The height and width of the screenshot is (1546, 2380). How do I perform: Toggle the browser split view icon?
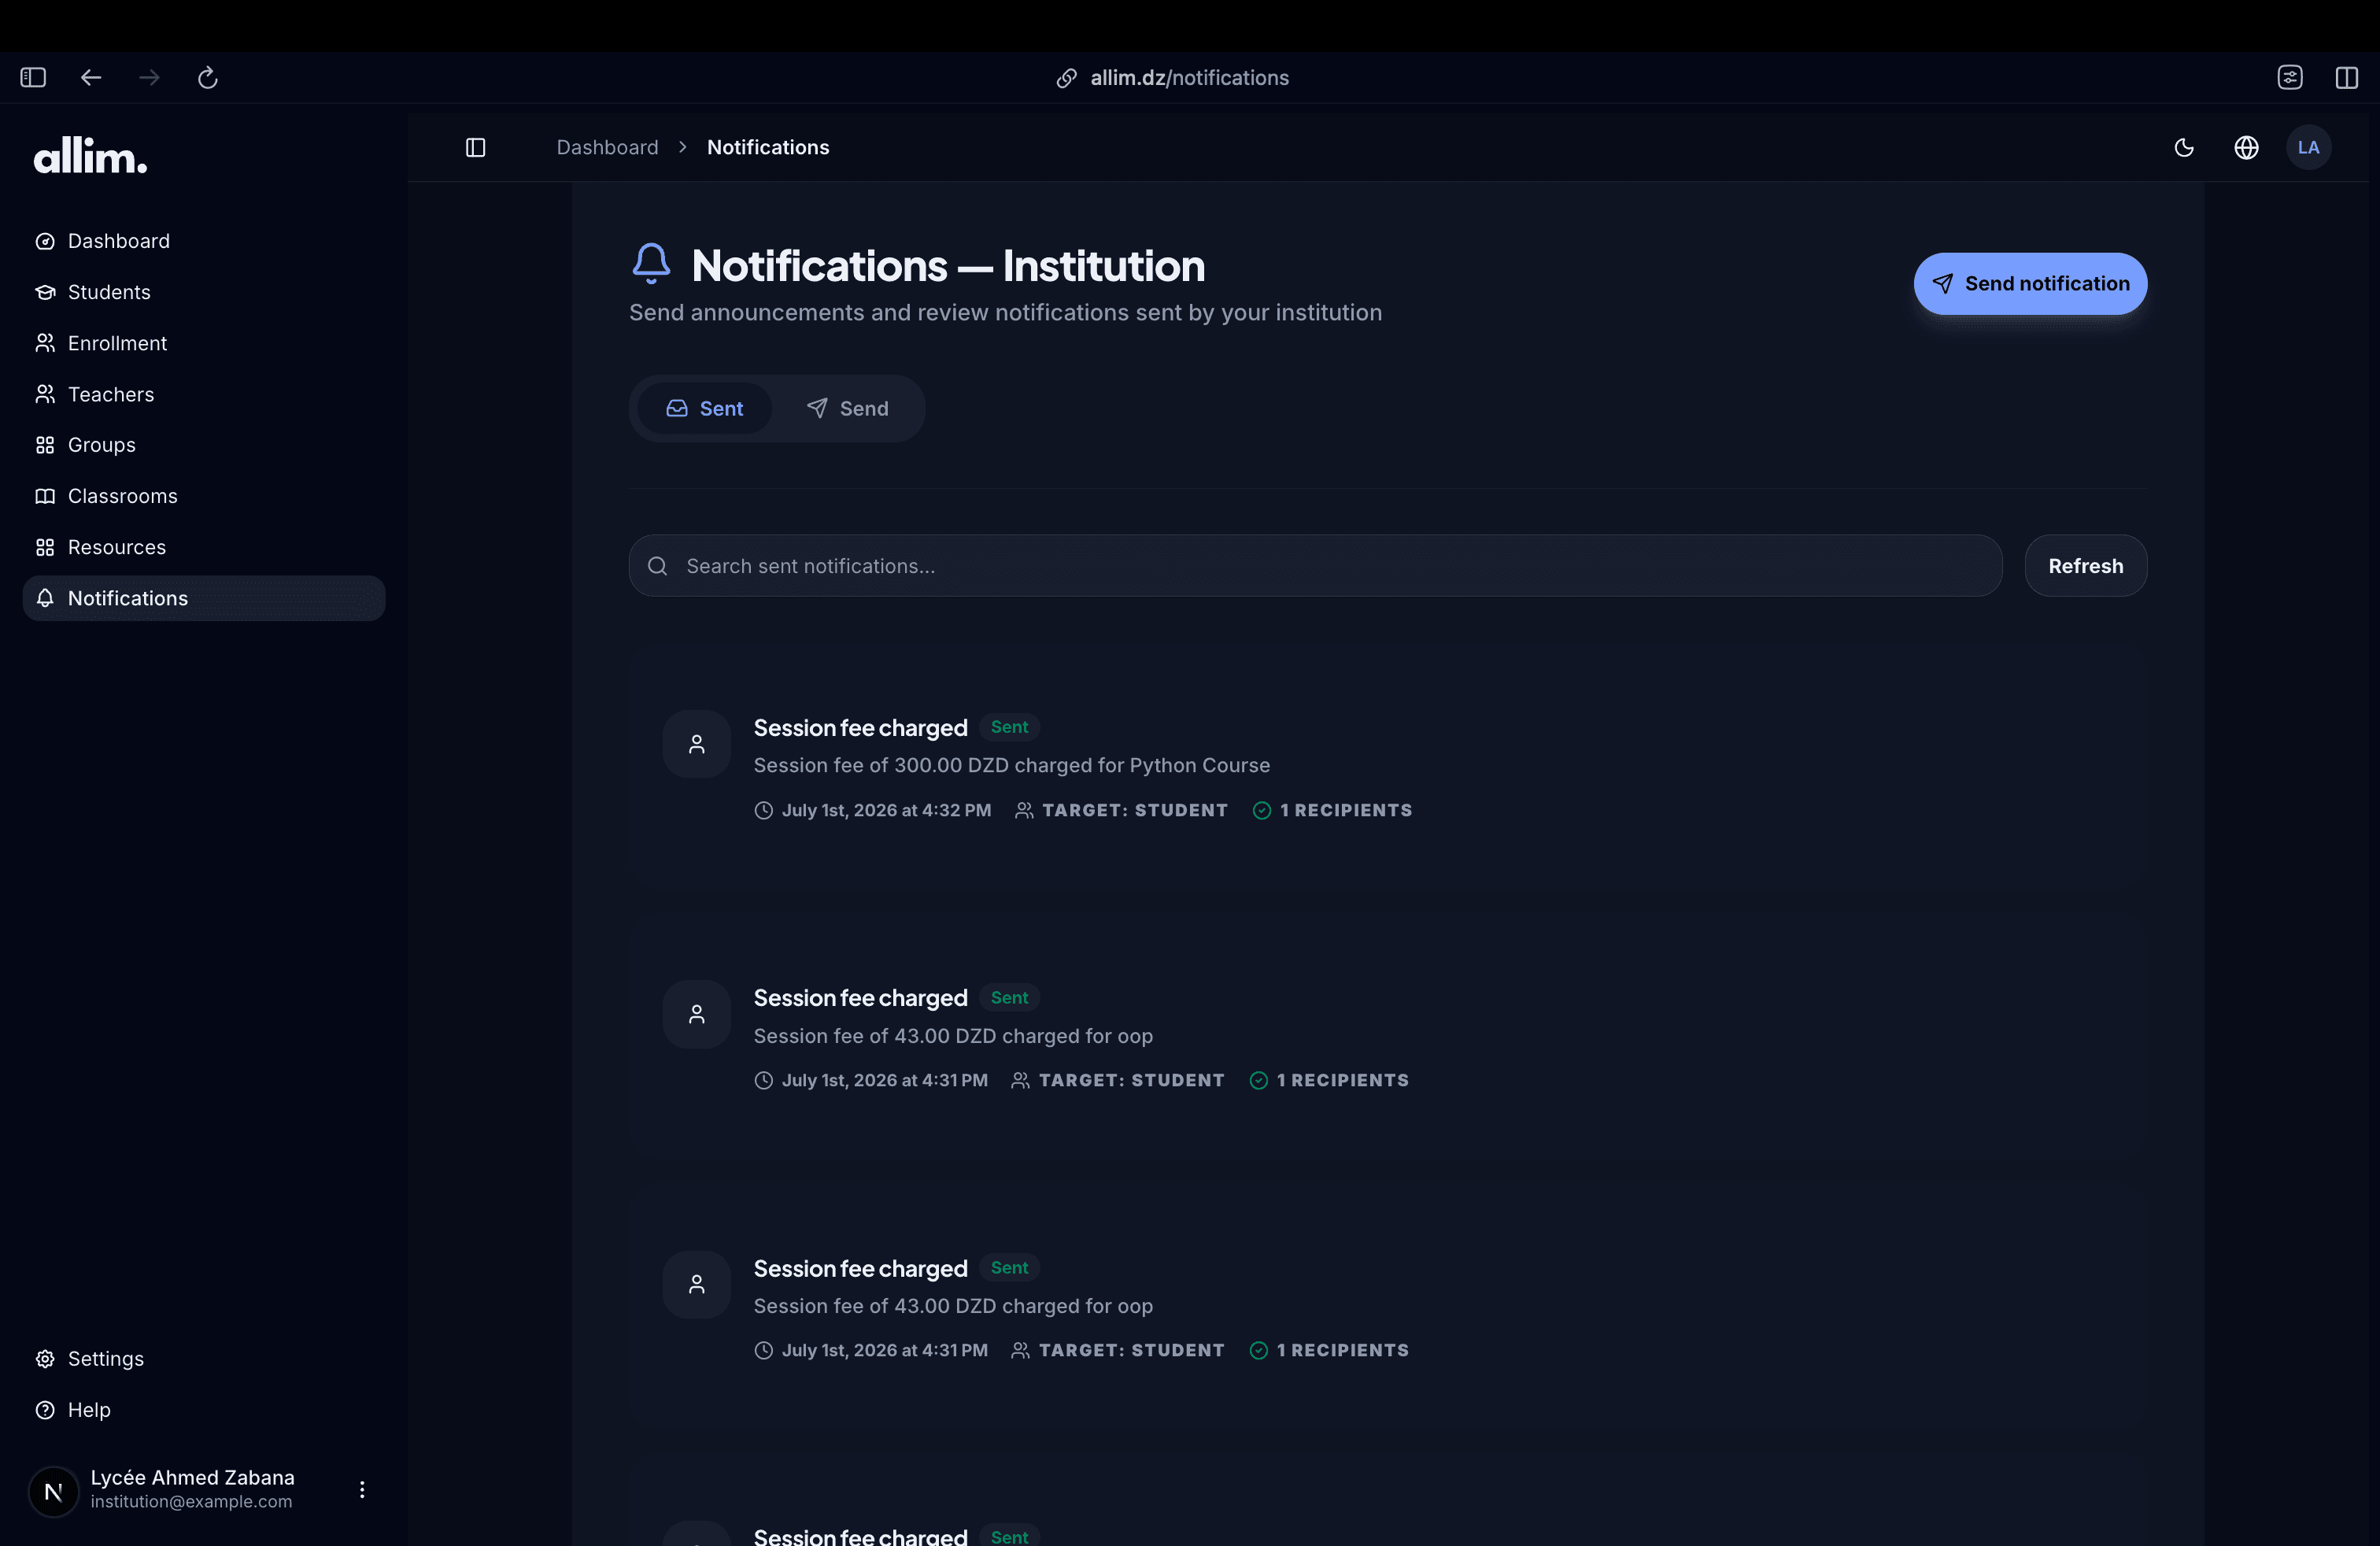point(2346,77)
